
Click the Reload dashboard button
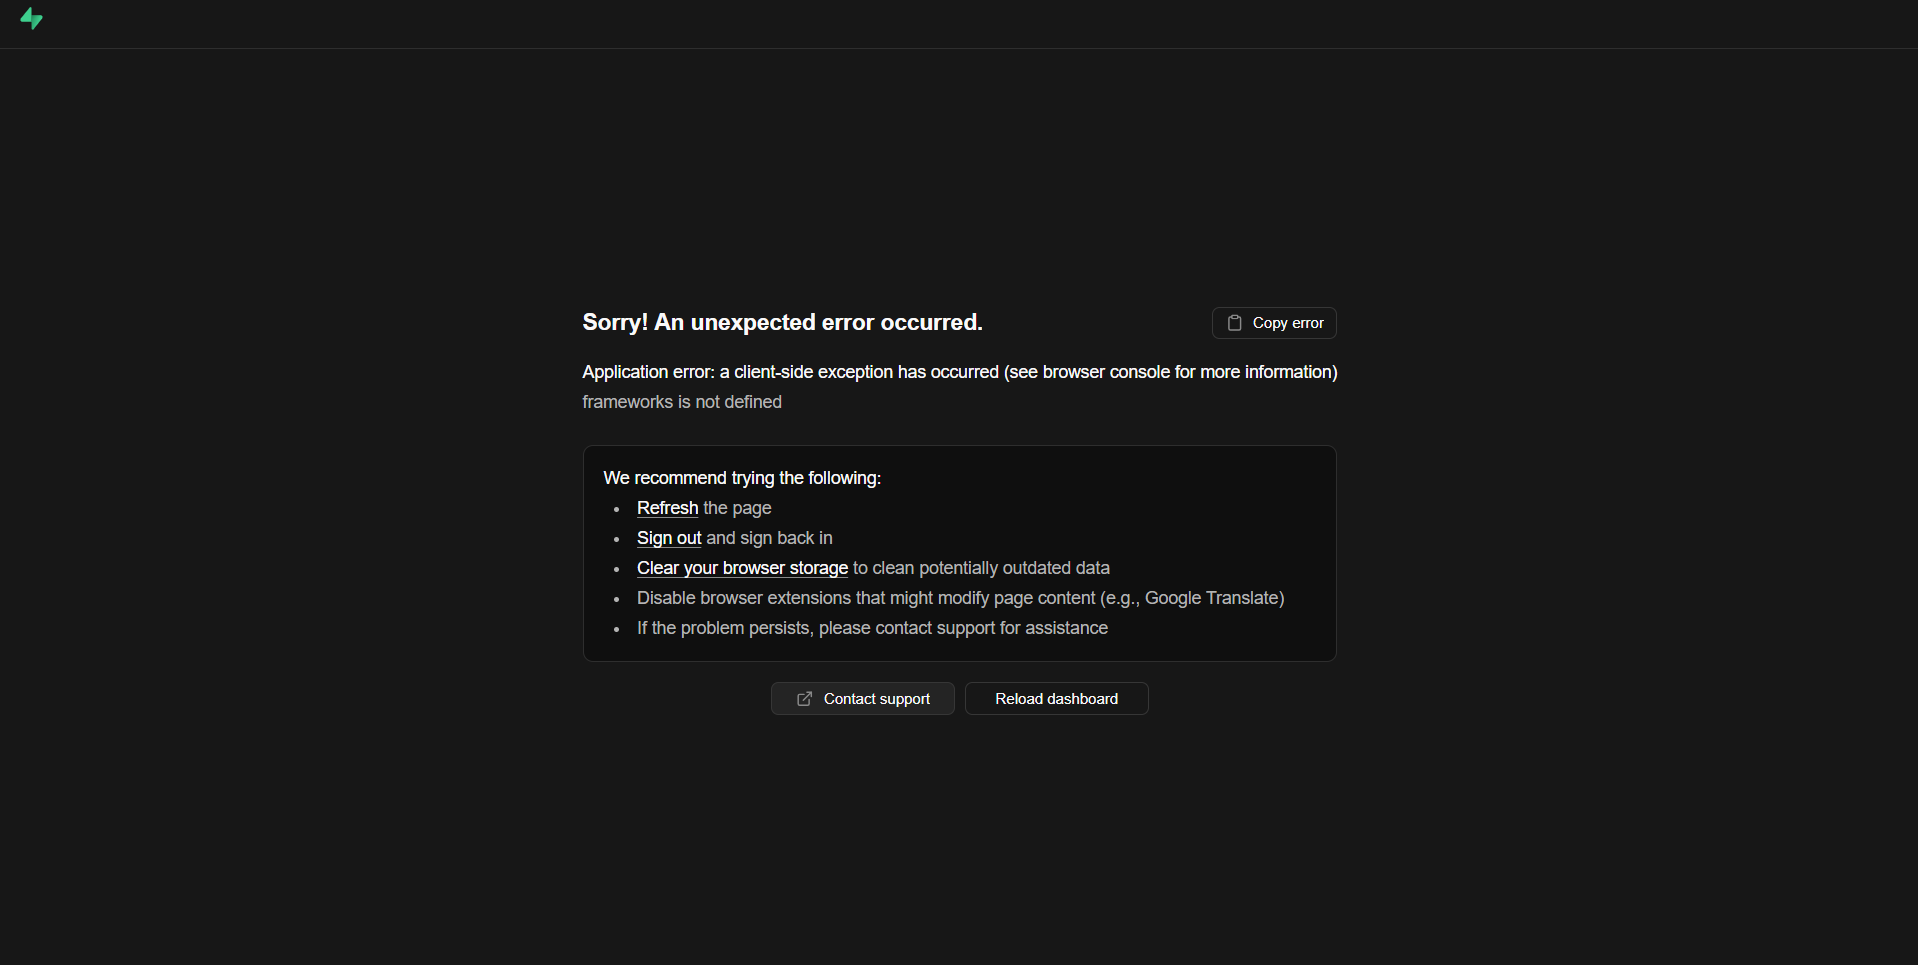tap(1056, 699)
